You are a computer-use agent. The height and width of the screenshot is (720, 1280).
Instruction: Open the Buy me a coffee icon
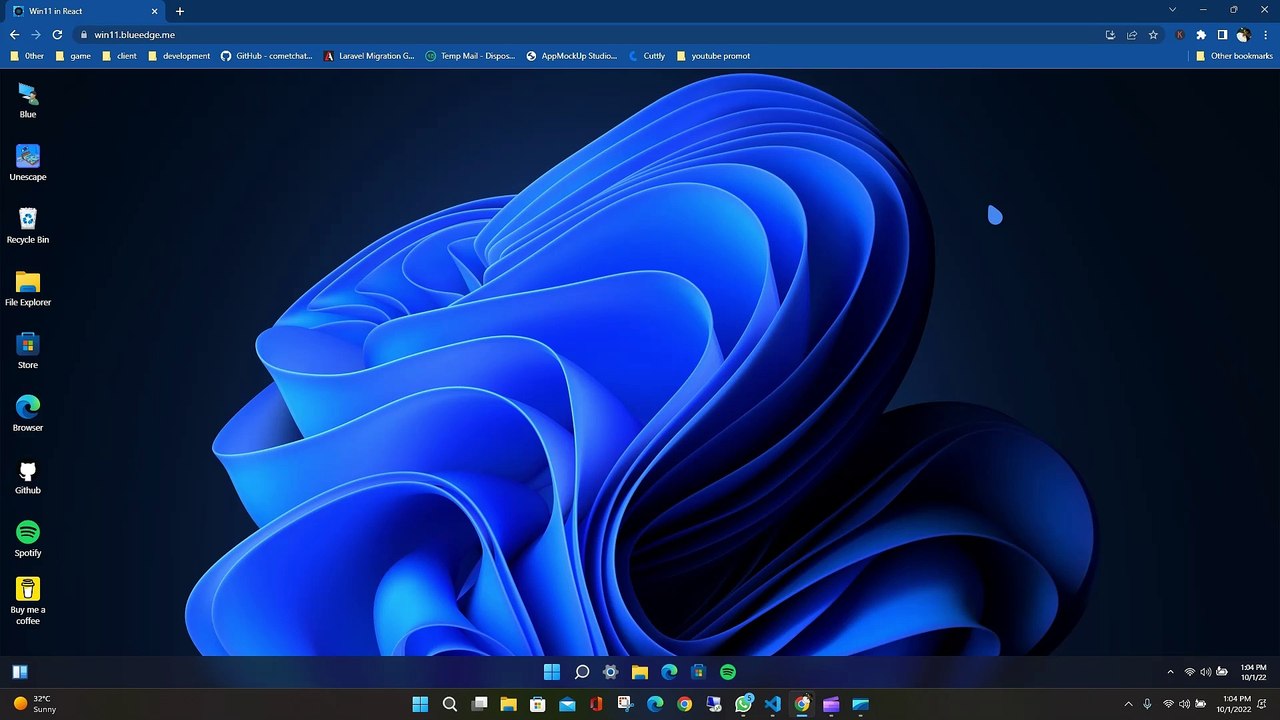coord(28,601)
